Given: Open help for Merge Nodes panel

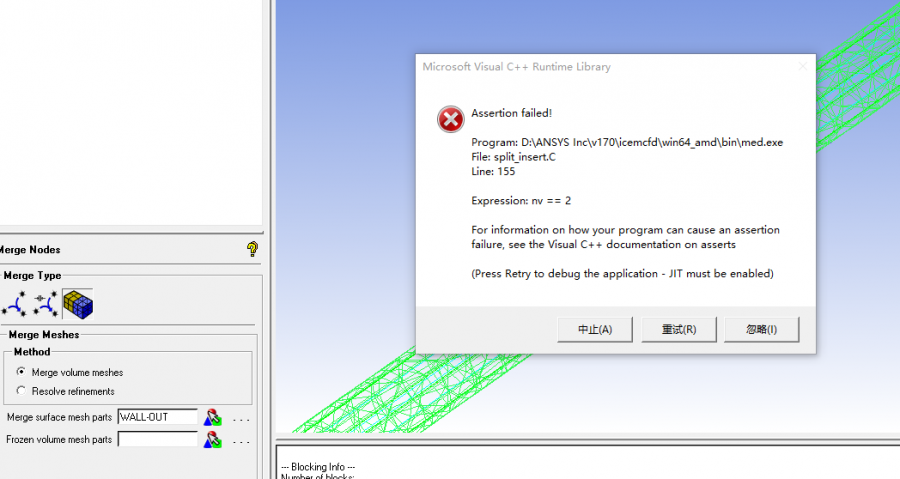Looking at the screenshot, I should pyautogui.click(x=252, y=249).
